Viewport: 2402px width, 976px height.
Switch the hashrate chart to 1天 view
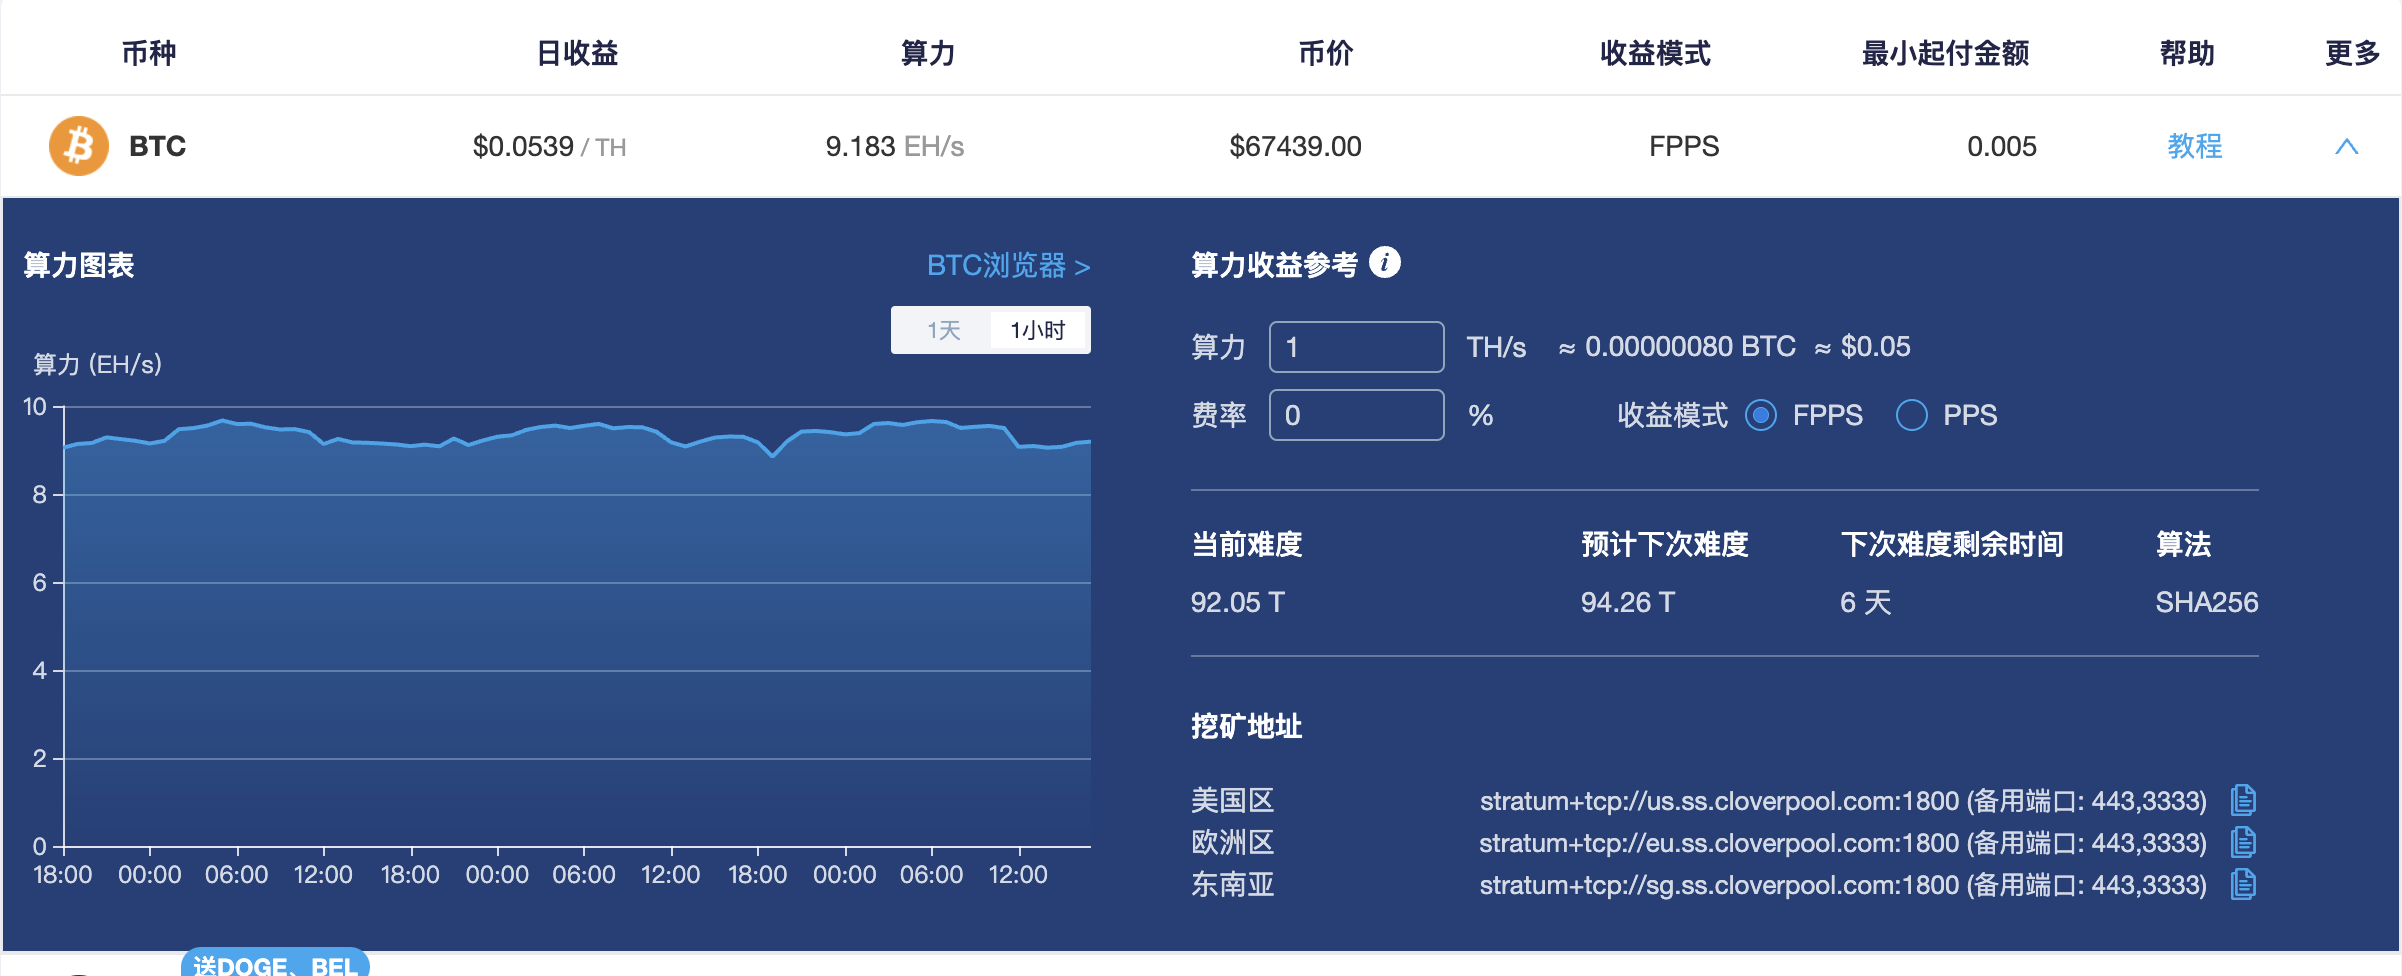pyautogui.click(x=941, y=329)
